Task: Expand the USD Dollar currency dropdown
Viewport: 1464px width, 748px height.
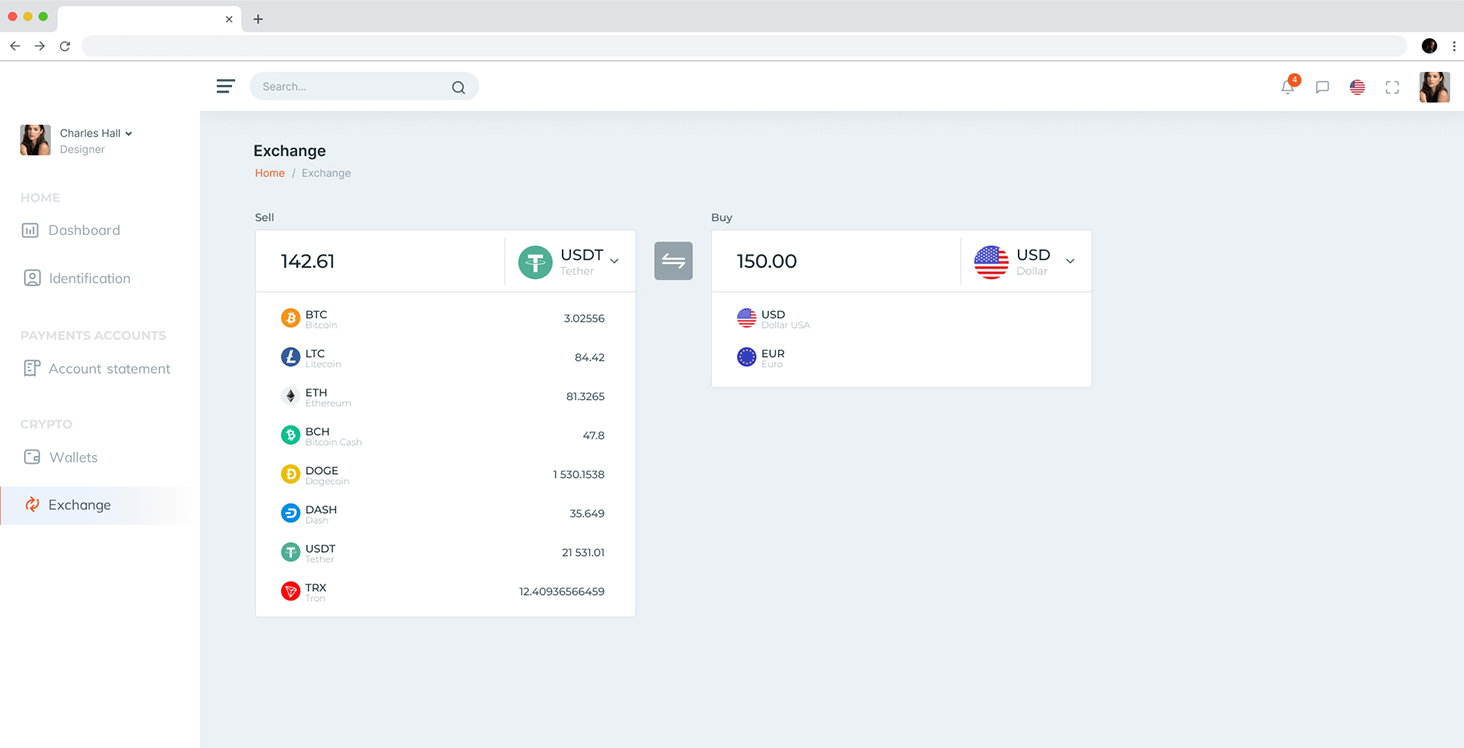Action: (1025, 262)
